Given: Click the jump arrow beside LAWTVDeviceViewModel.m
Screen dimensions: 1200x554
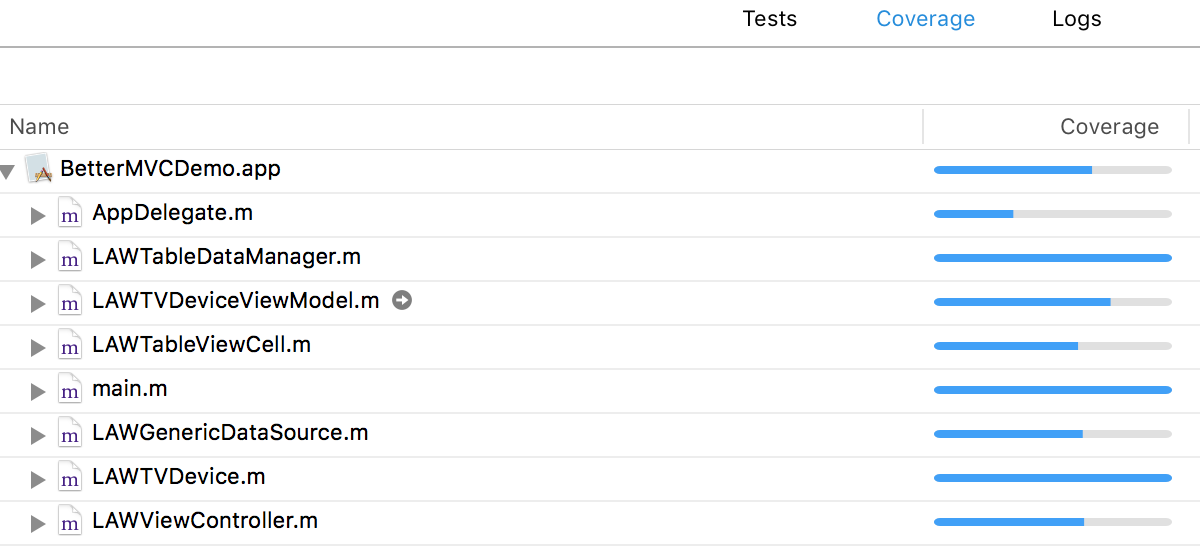Looking at the screenshot, I should click(402, 300).
